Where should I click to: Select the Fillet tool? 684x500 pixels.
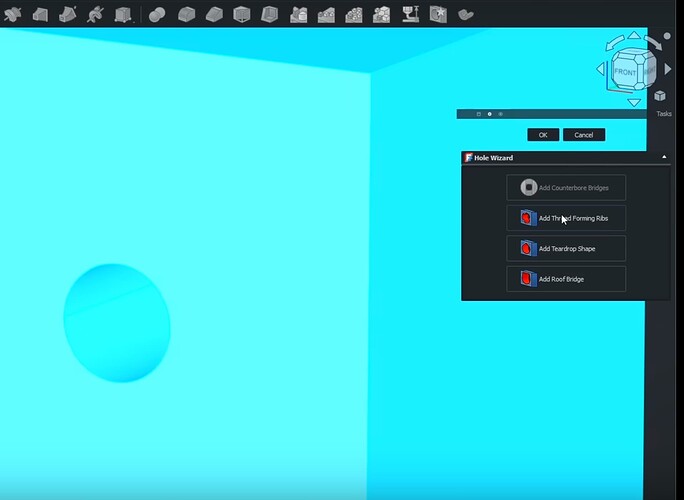[186, 15]
